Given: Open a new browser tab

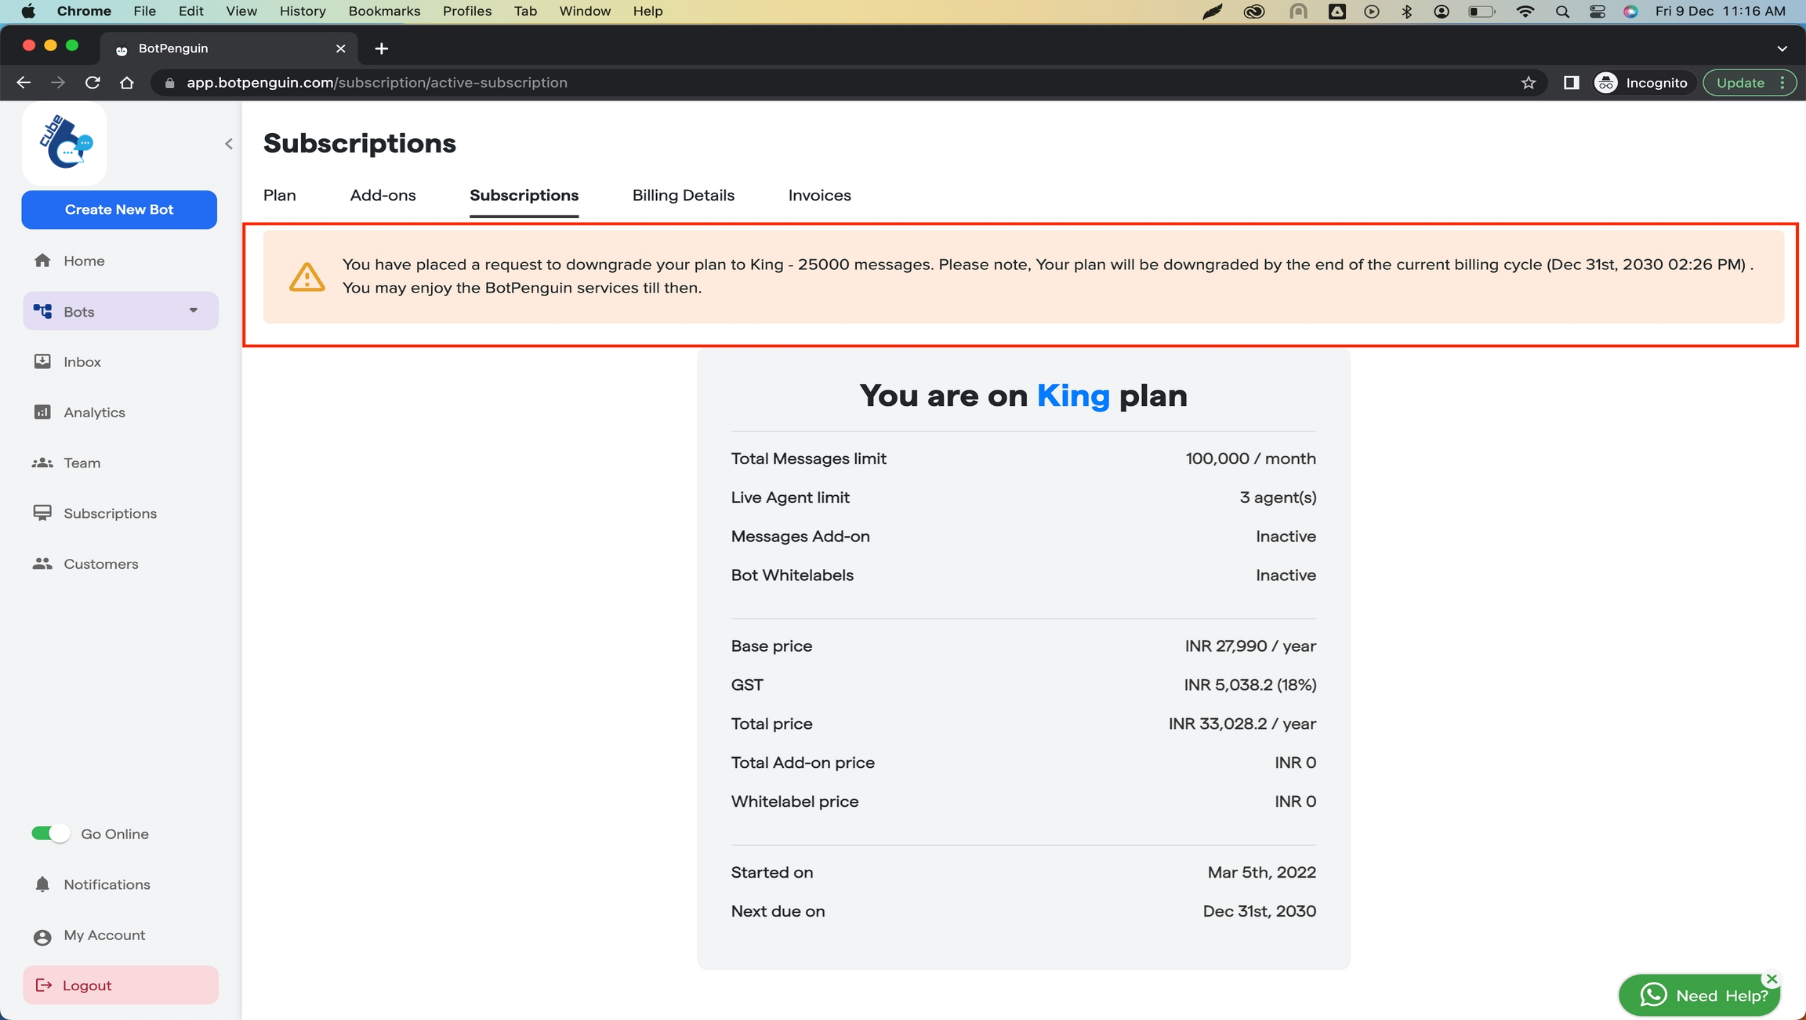Looking at the screenshot, I should pyautogui.click(x=381, y=48).
